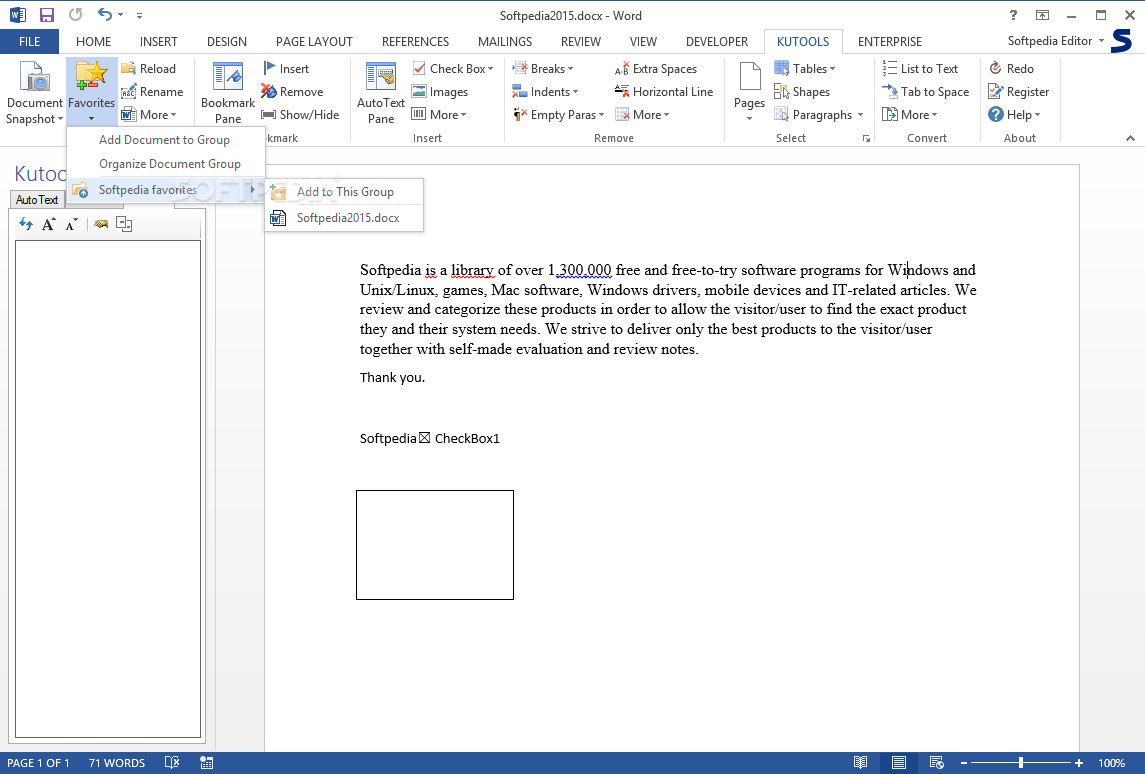The image size is (1145, 774).
Task: Click the 71 WORDS word count
Action: [x=117, y=763]
